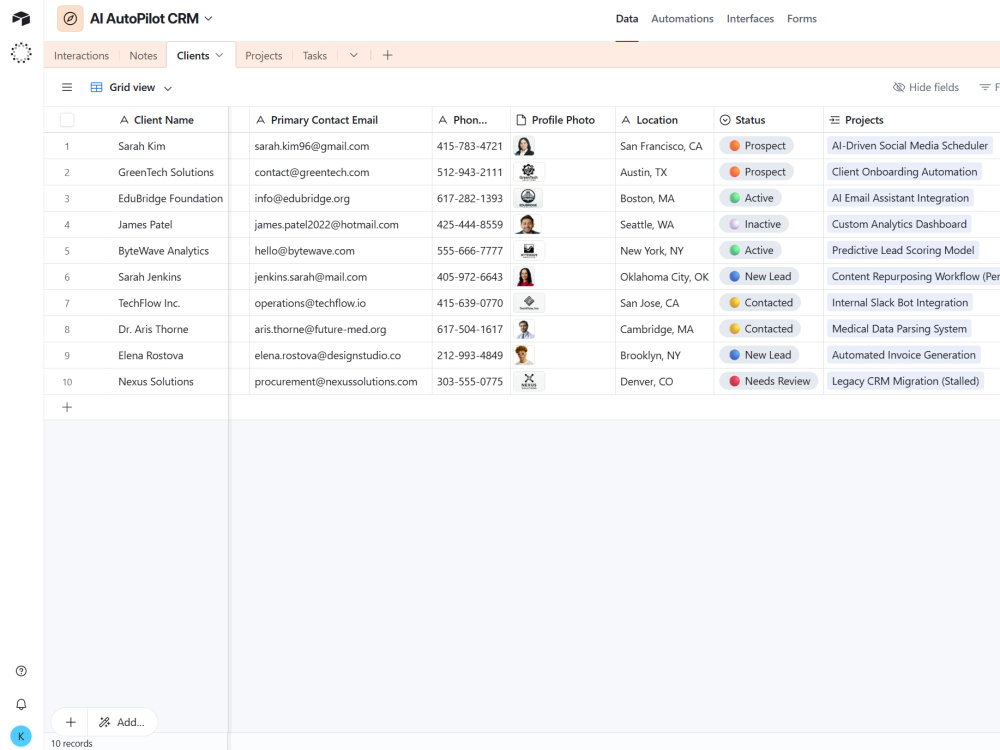Screen dimensions: 1000x750
Task: Click the Location column header
Action: [665, 120]
